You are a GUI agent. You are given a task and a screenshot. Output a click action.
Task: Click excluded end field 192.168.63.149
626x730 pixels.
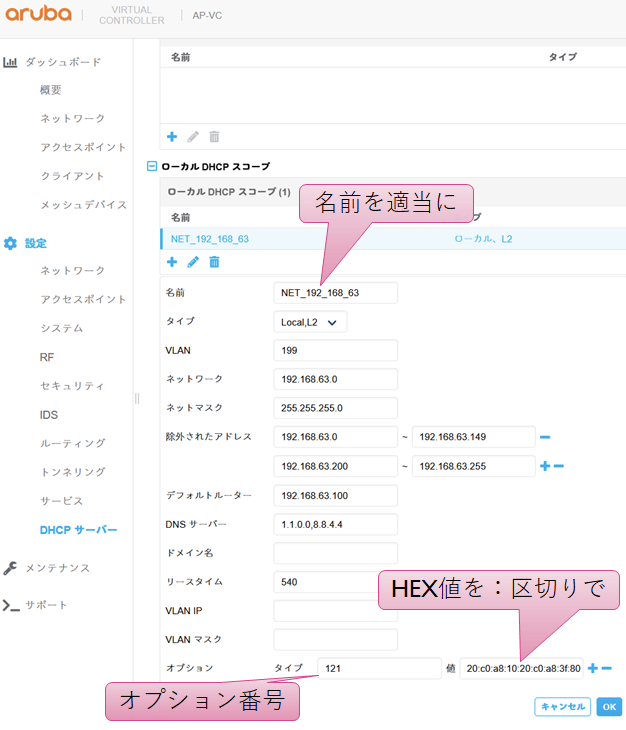pyautogui.click(x=474, y=437)
